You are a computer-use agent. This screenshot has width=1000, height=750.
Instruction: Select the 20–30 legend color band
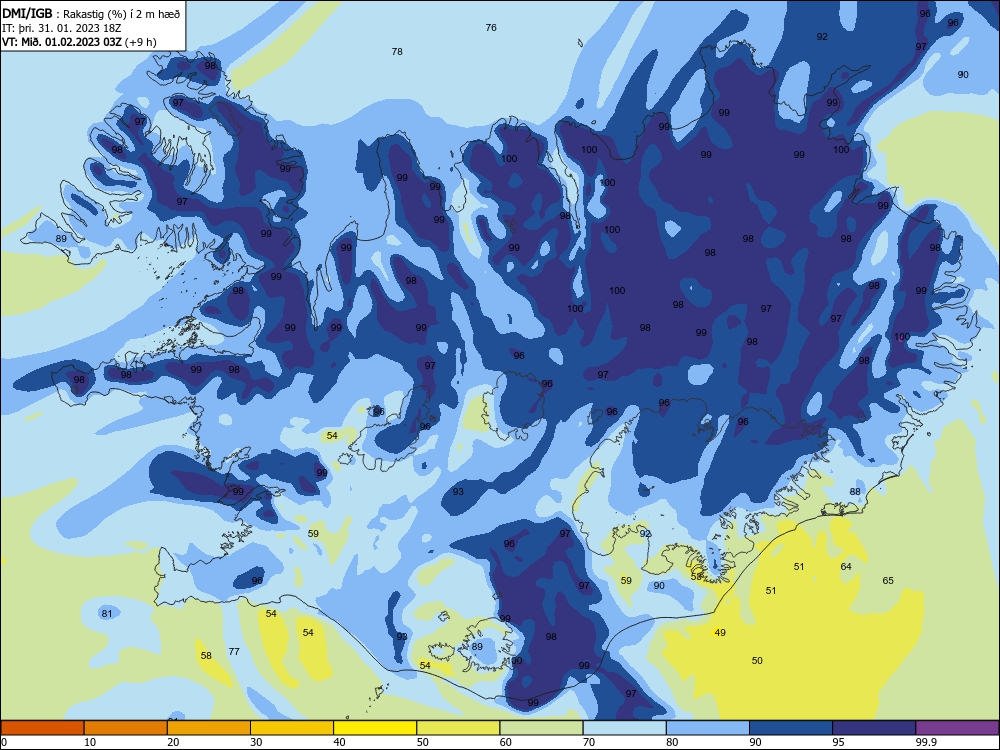209,728
